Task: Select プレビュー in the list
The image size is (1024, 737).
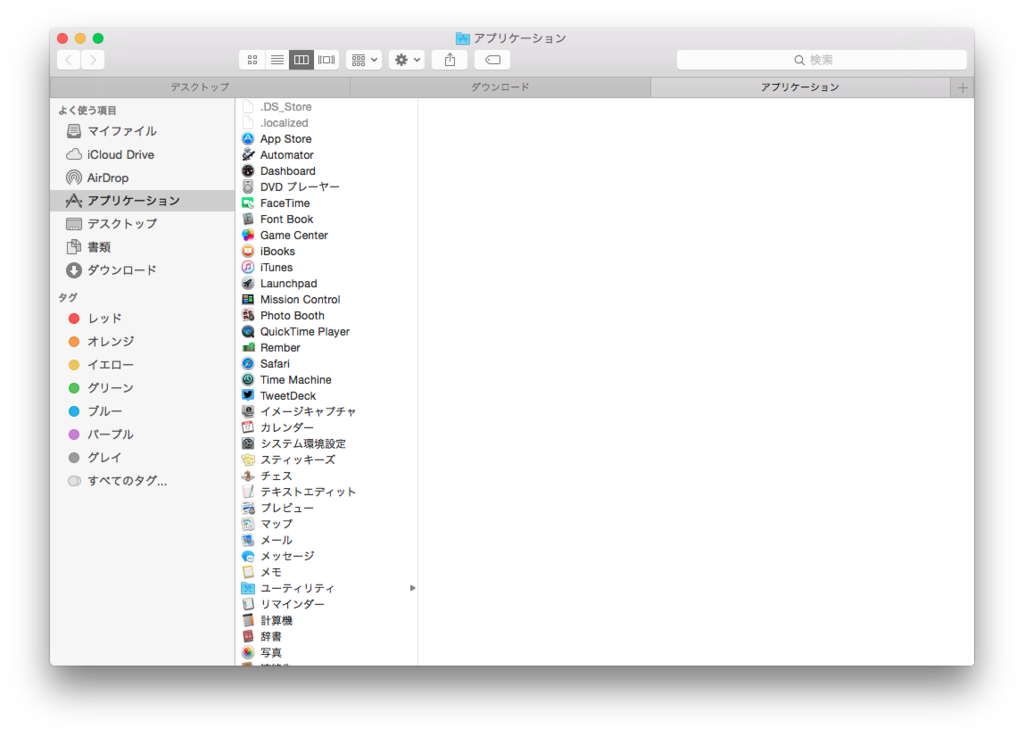Action: click(327, 508)
